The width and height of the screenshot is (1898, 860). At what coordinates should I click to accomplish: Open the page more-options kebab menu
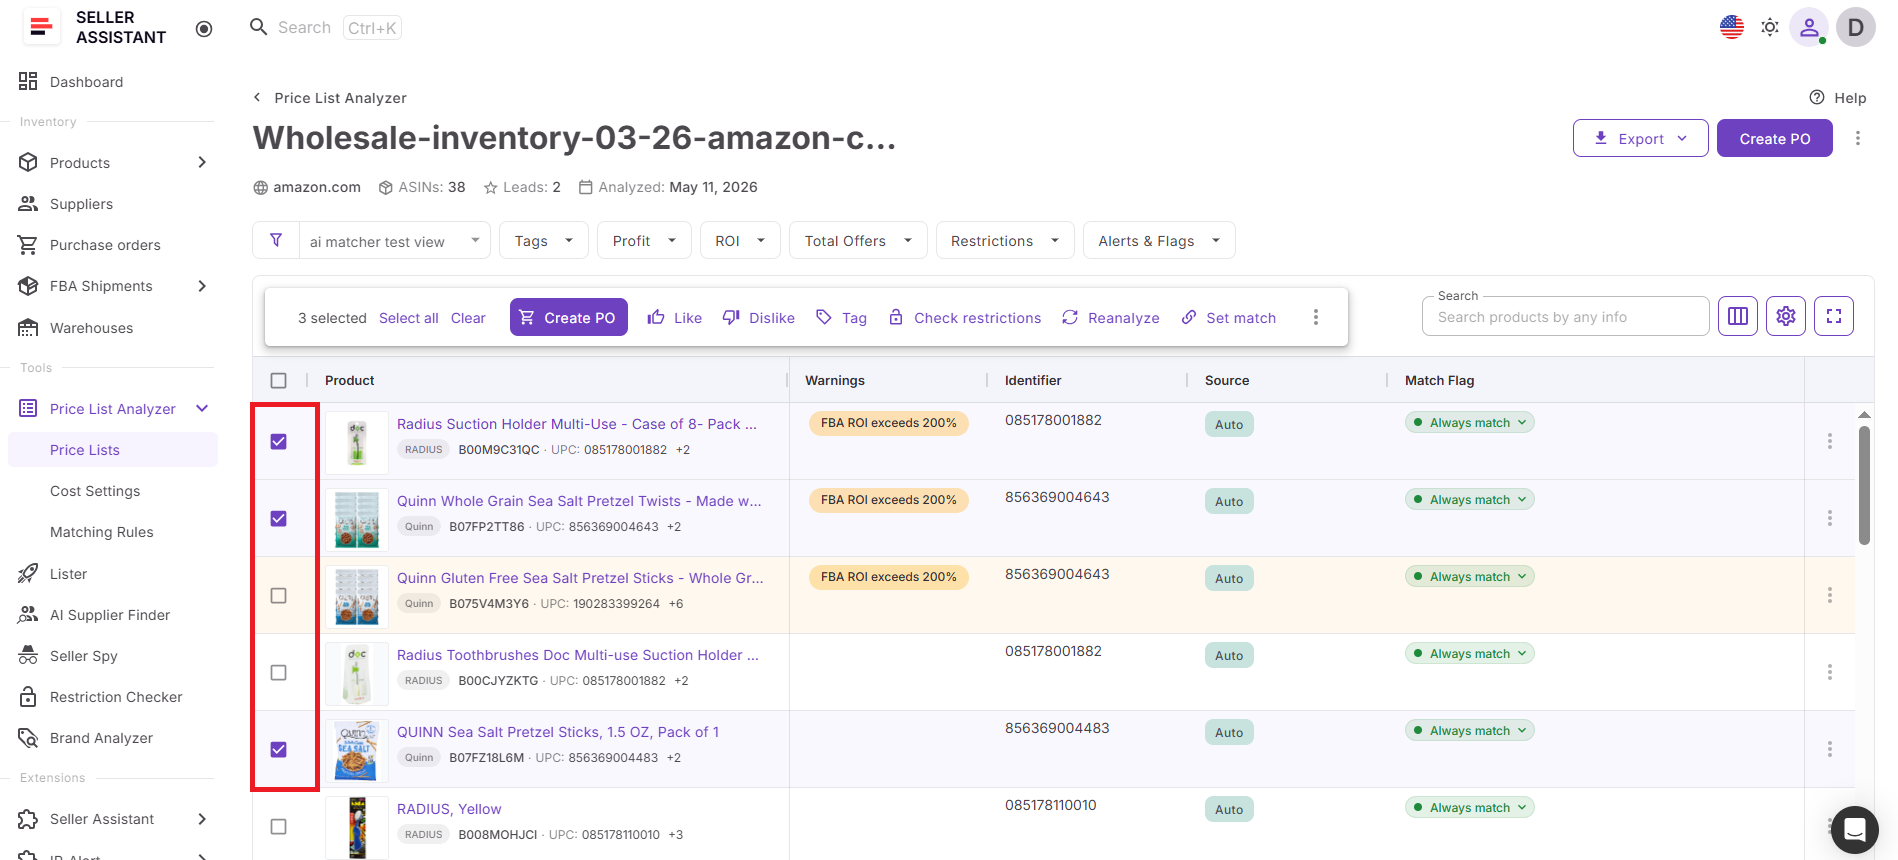pos(1858,138)
